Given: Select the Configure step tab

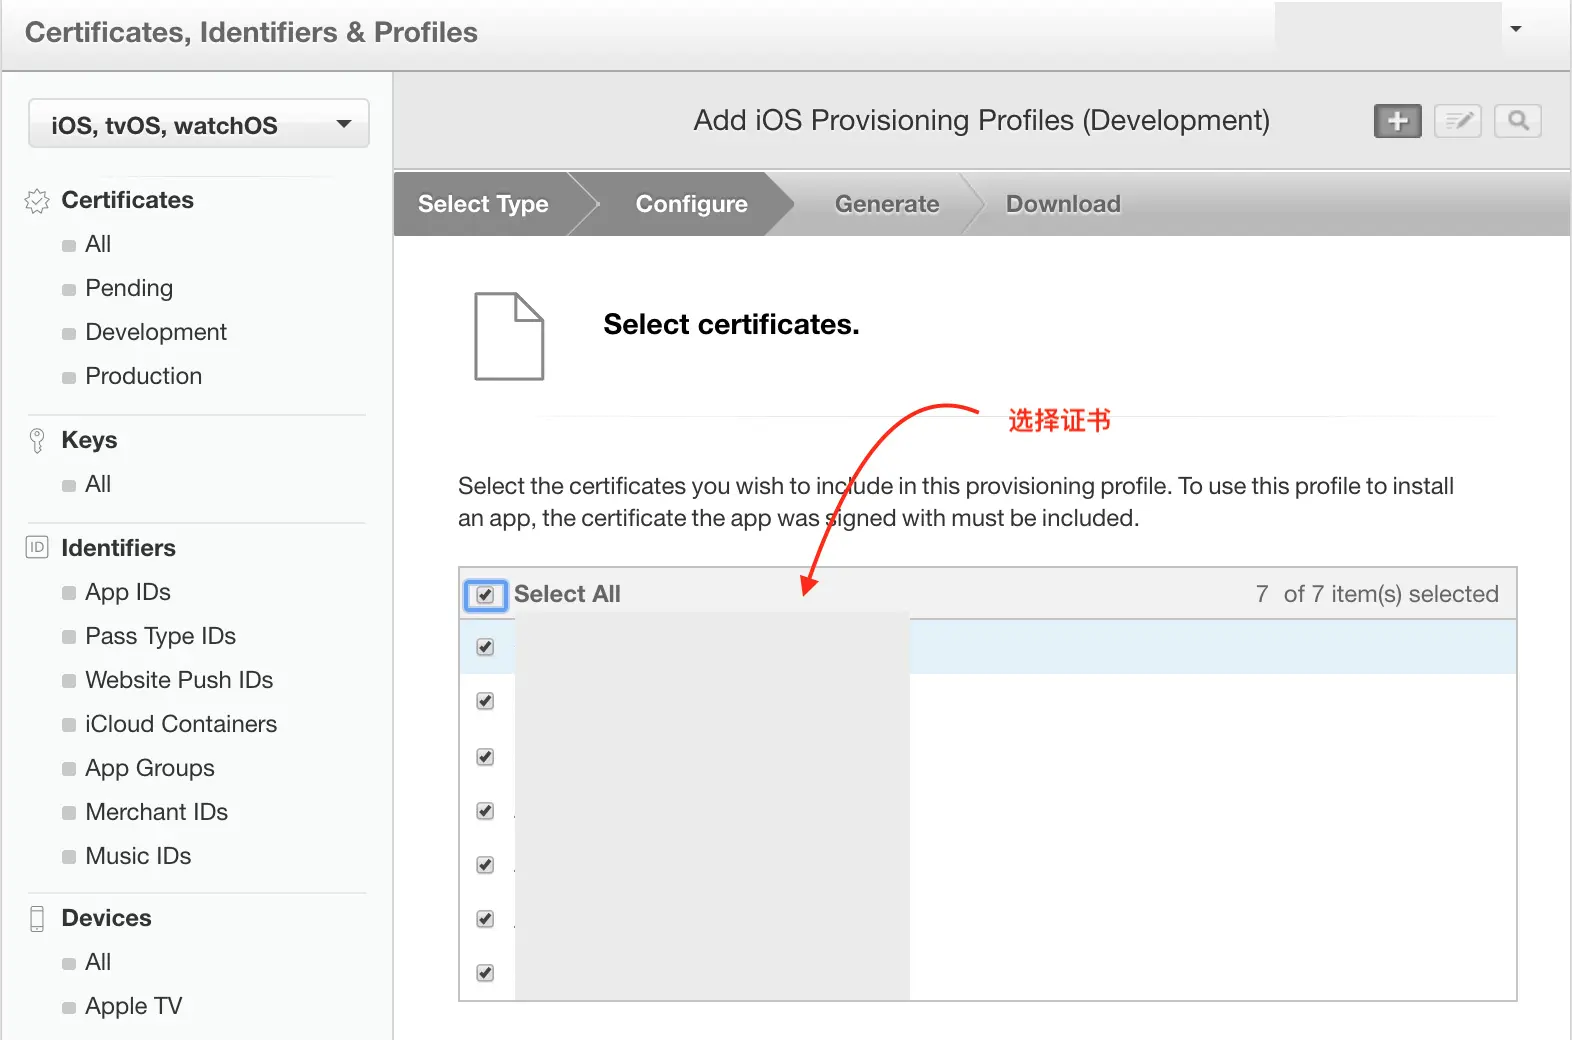Looking at the screenshot, I should tap(691, 204).
